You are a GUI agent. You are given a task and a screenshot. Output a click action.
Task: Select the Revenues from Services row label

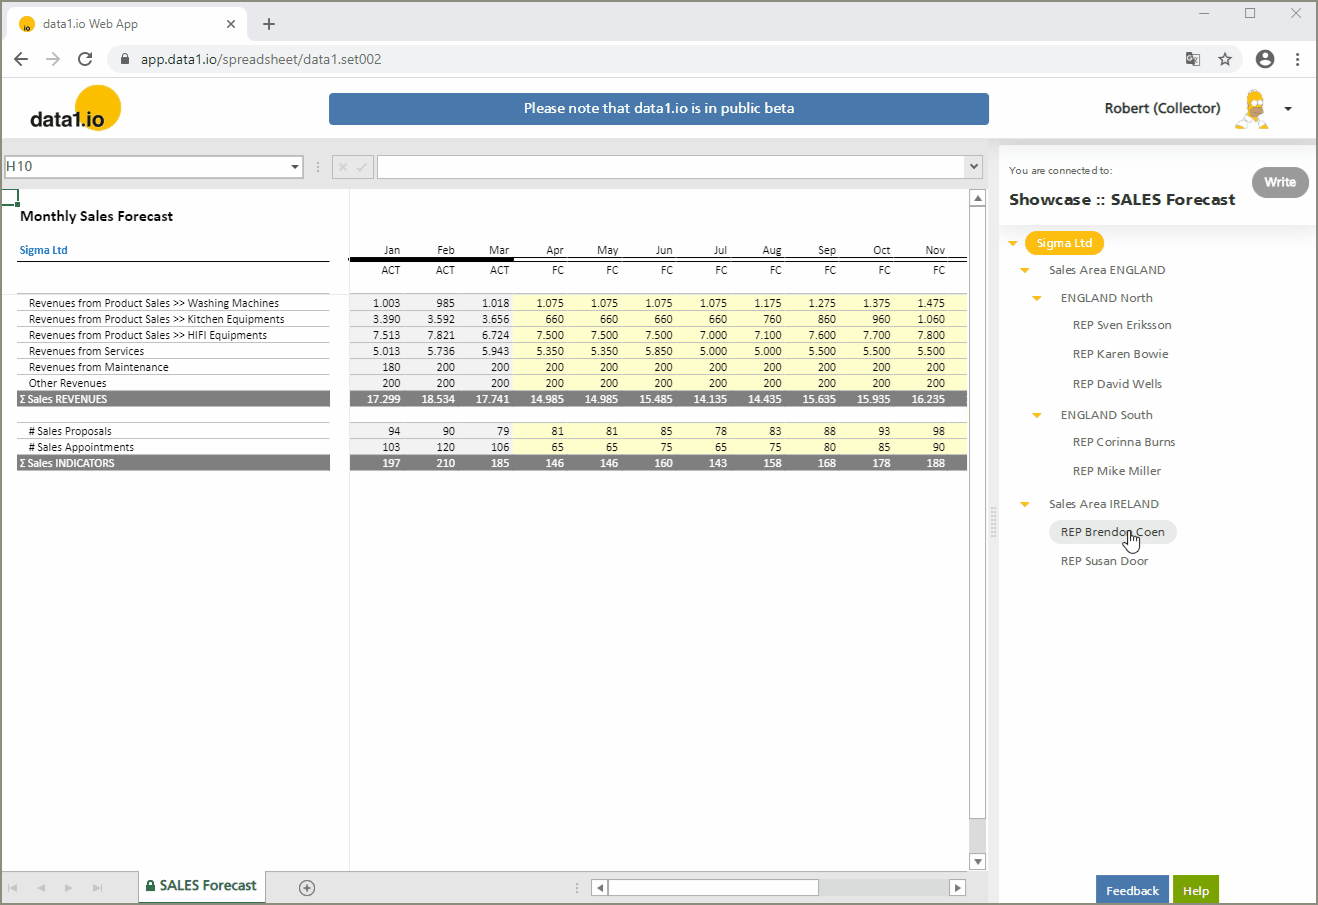click(87, 351)
